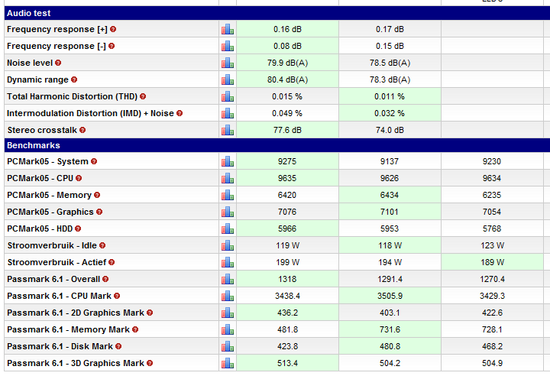Click help icon after Passmark 6.1 - 3D Graphics Mark
Viewport: 550px width, 376px height.
point(150,363)
